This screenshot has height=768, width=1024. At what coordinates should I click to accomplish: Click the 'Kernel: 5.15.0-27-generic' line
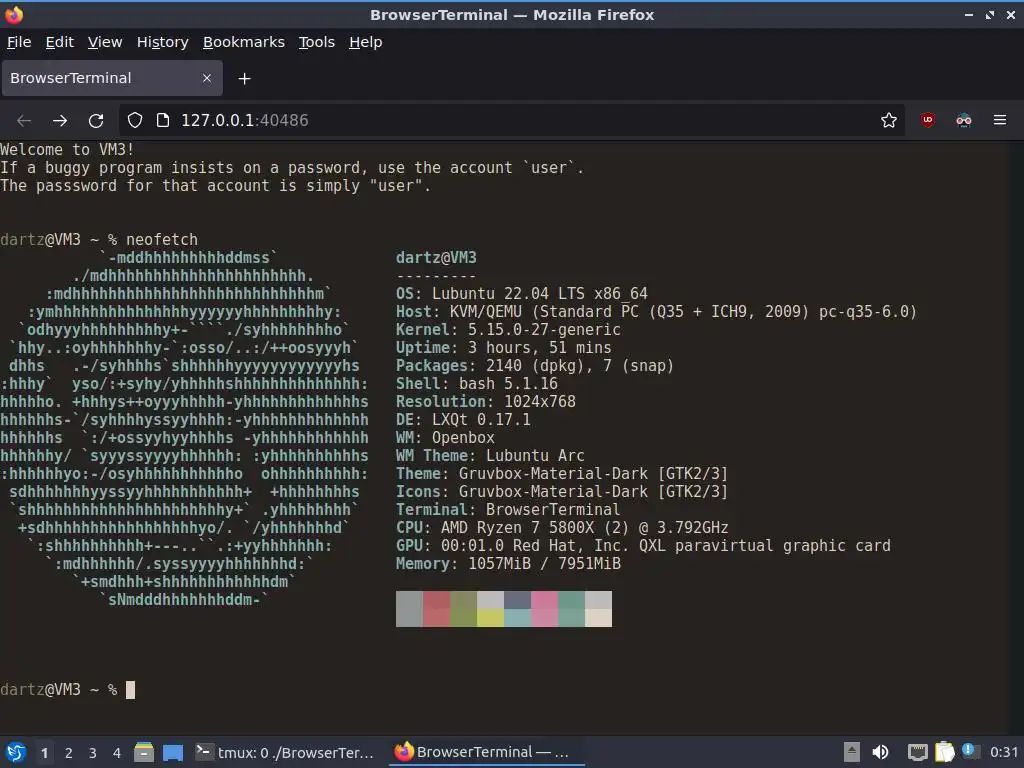(x=508, y=330)
